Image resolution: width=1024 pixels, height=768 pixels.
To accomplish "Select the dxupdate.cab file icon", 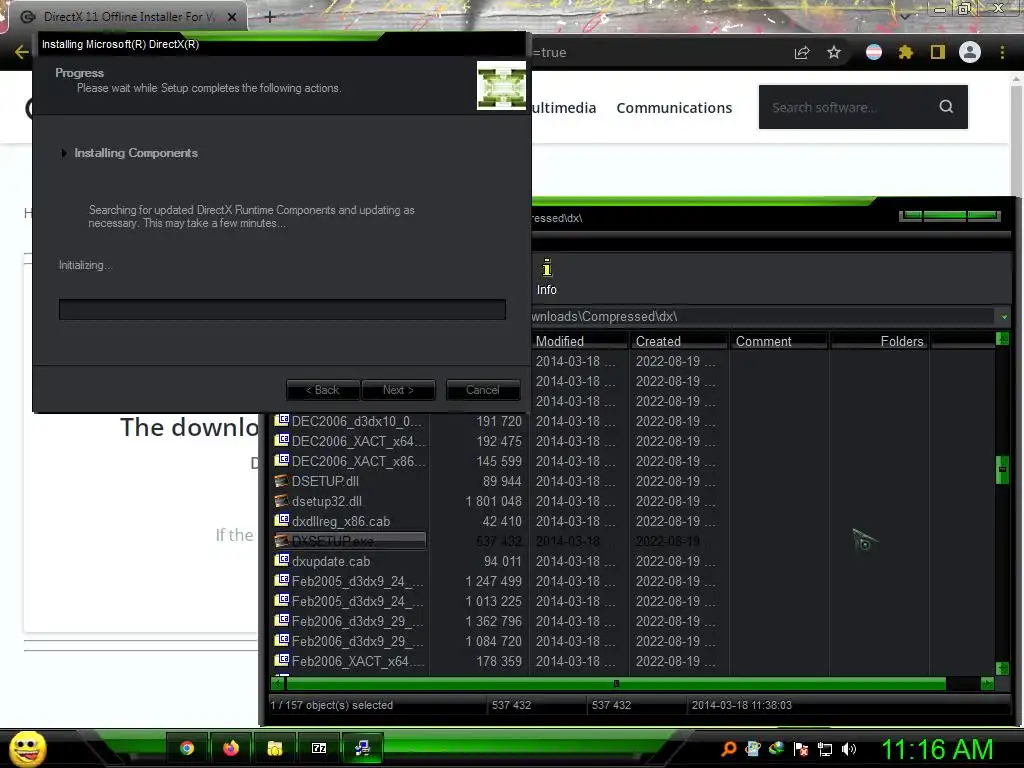I will coord(281,561).
